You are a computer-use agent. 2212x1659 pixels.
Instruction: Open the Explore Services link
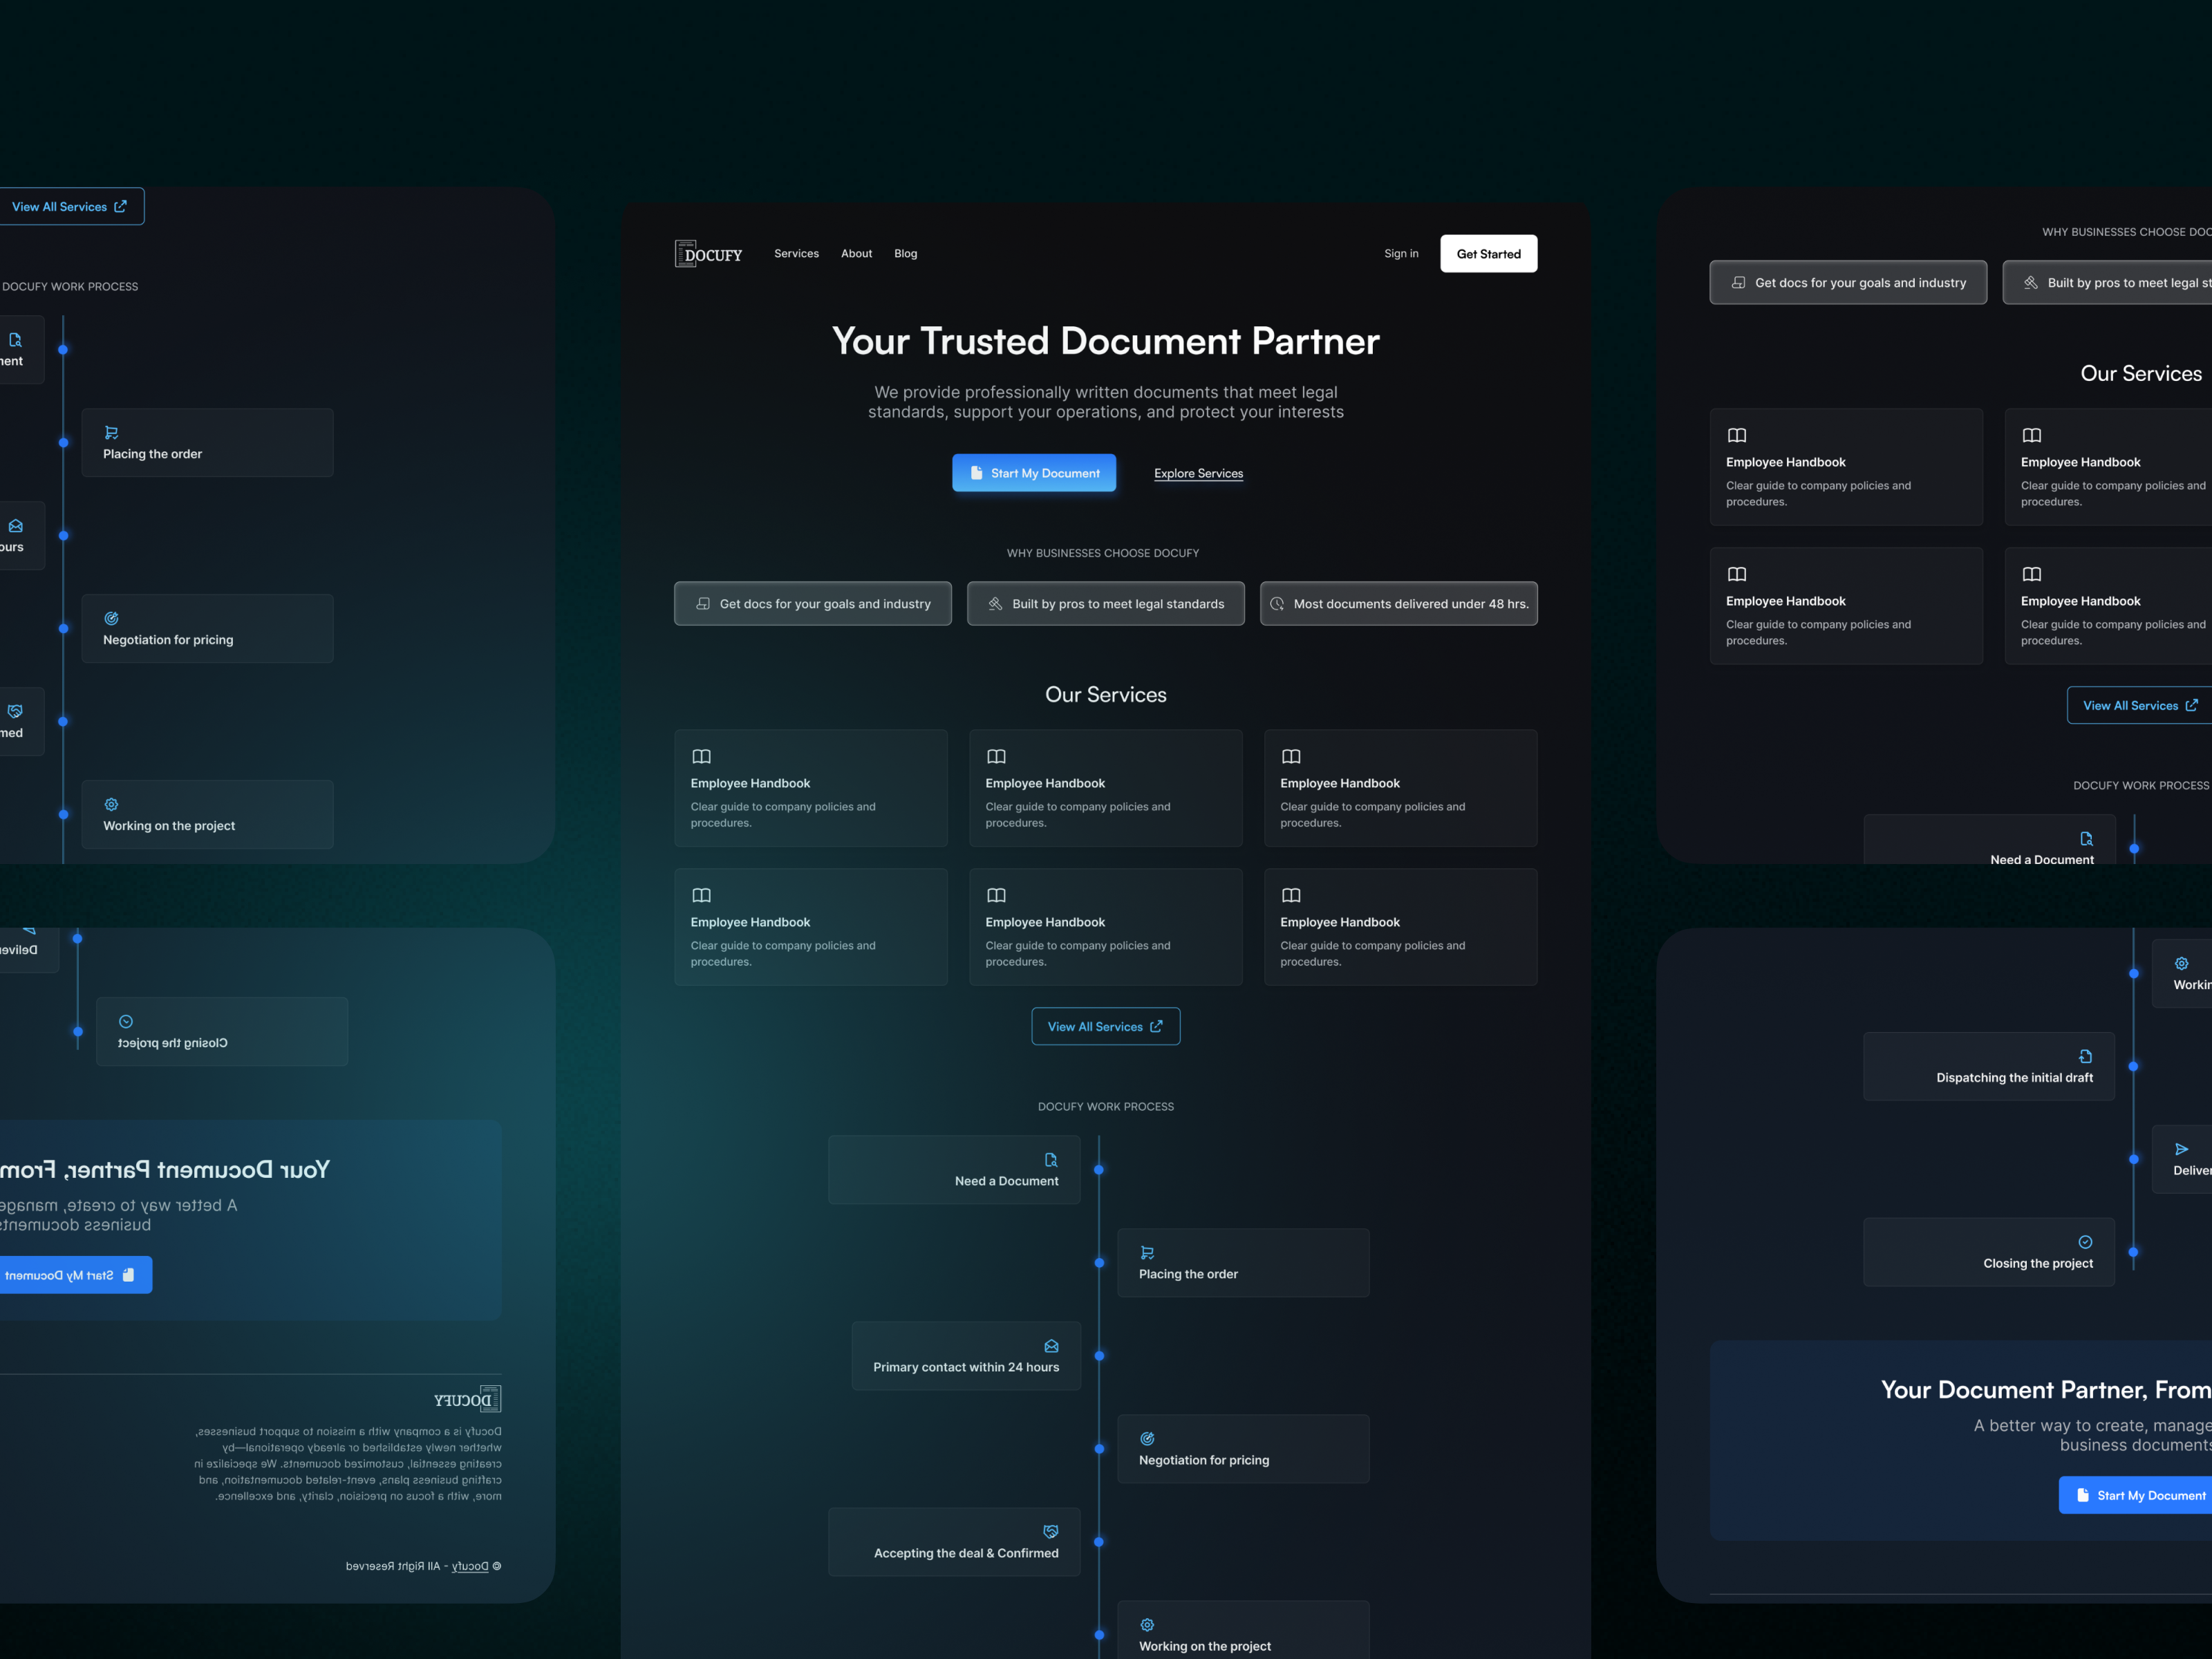[x=1198, y=473]
